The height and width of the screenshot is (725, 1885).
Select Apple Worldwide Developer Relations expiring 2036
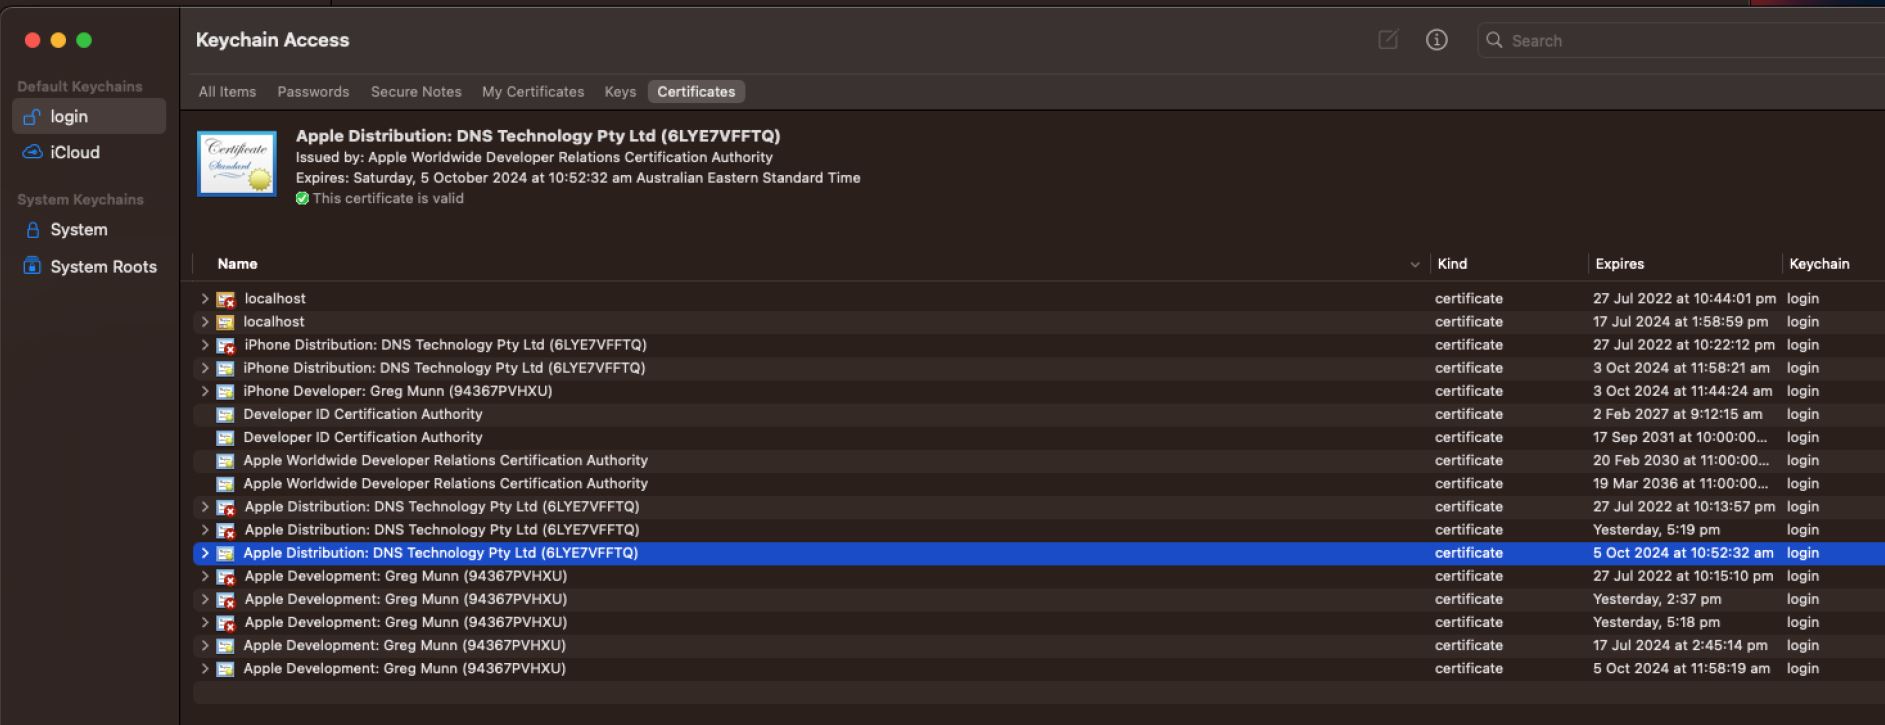(445, 484)
